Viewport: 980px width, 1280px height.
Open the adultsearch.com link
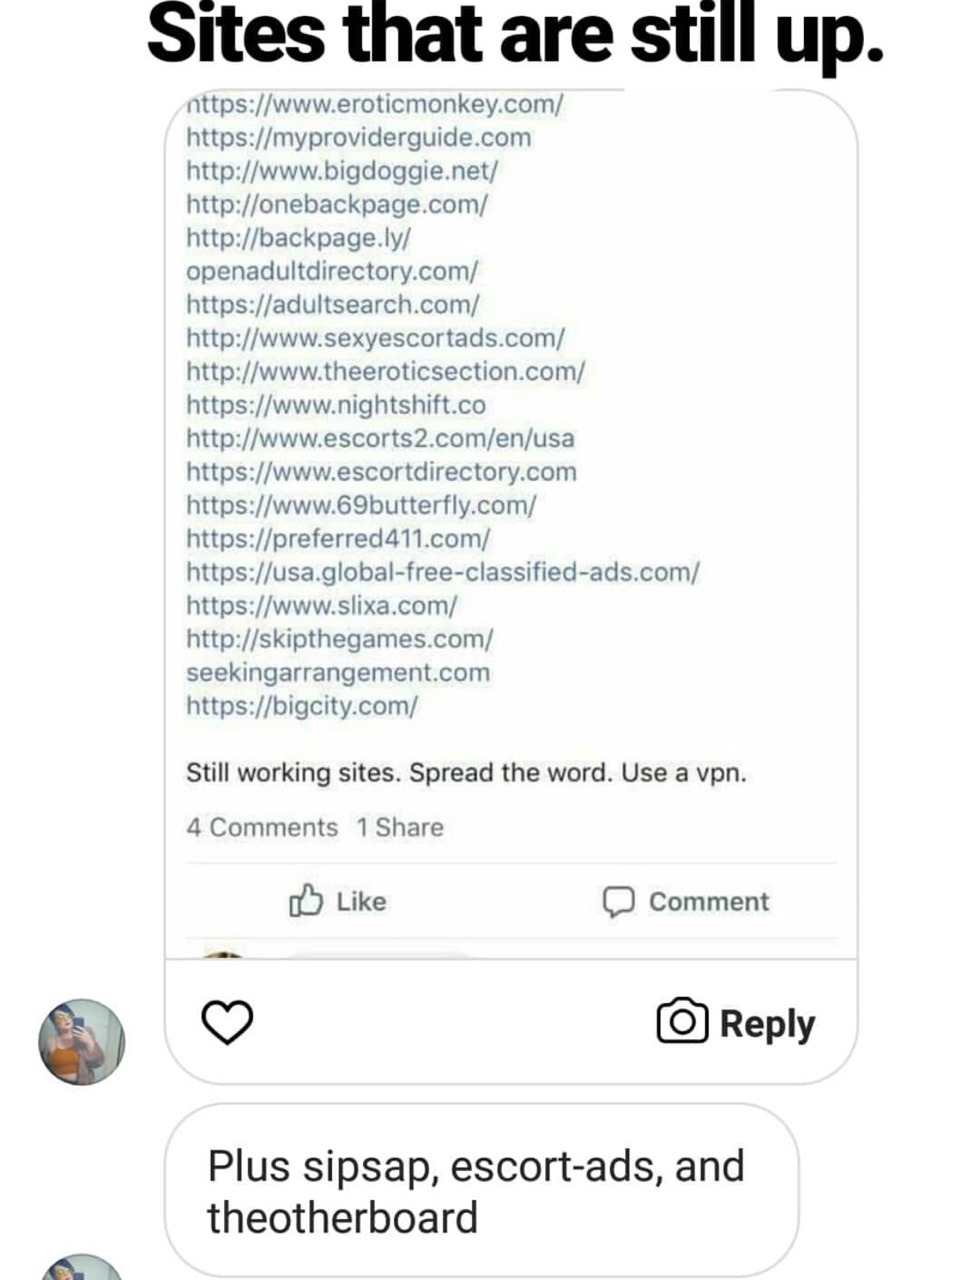[332, 304]
